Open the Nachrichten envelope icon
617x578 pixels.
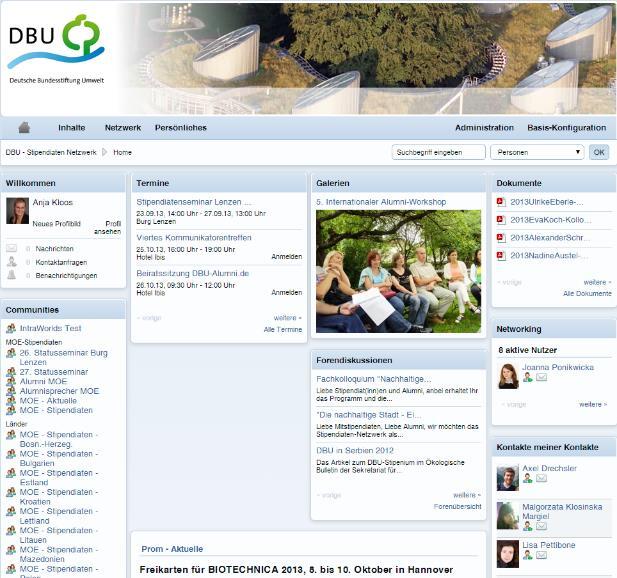point(12,248)
